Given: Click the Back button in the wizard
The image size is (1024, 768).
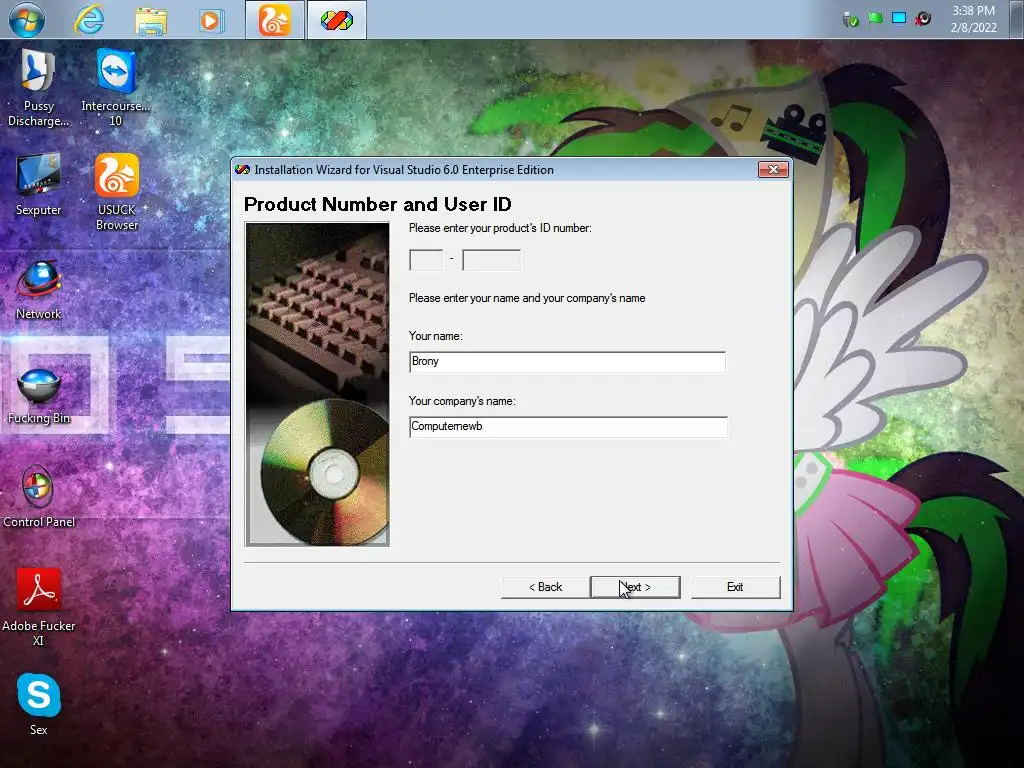Looking at the screenshot, I should click(x=545, y=587).
